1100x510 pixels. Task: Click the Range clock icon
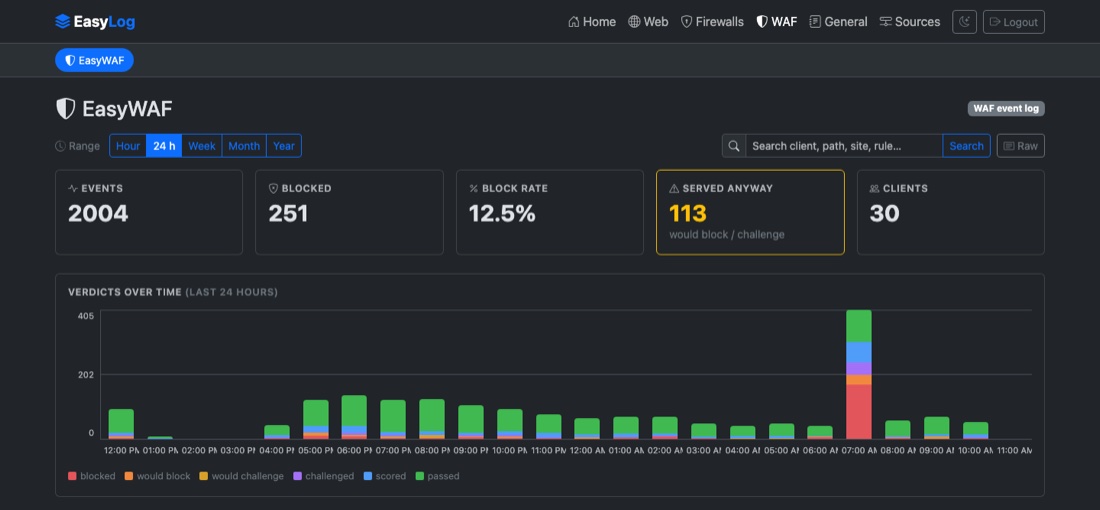click(60, 147)
